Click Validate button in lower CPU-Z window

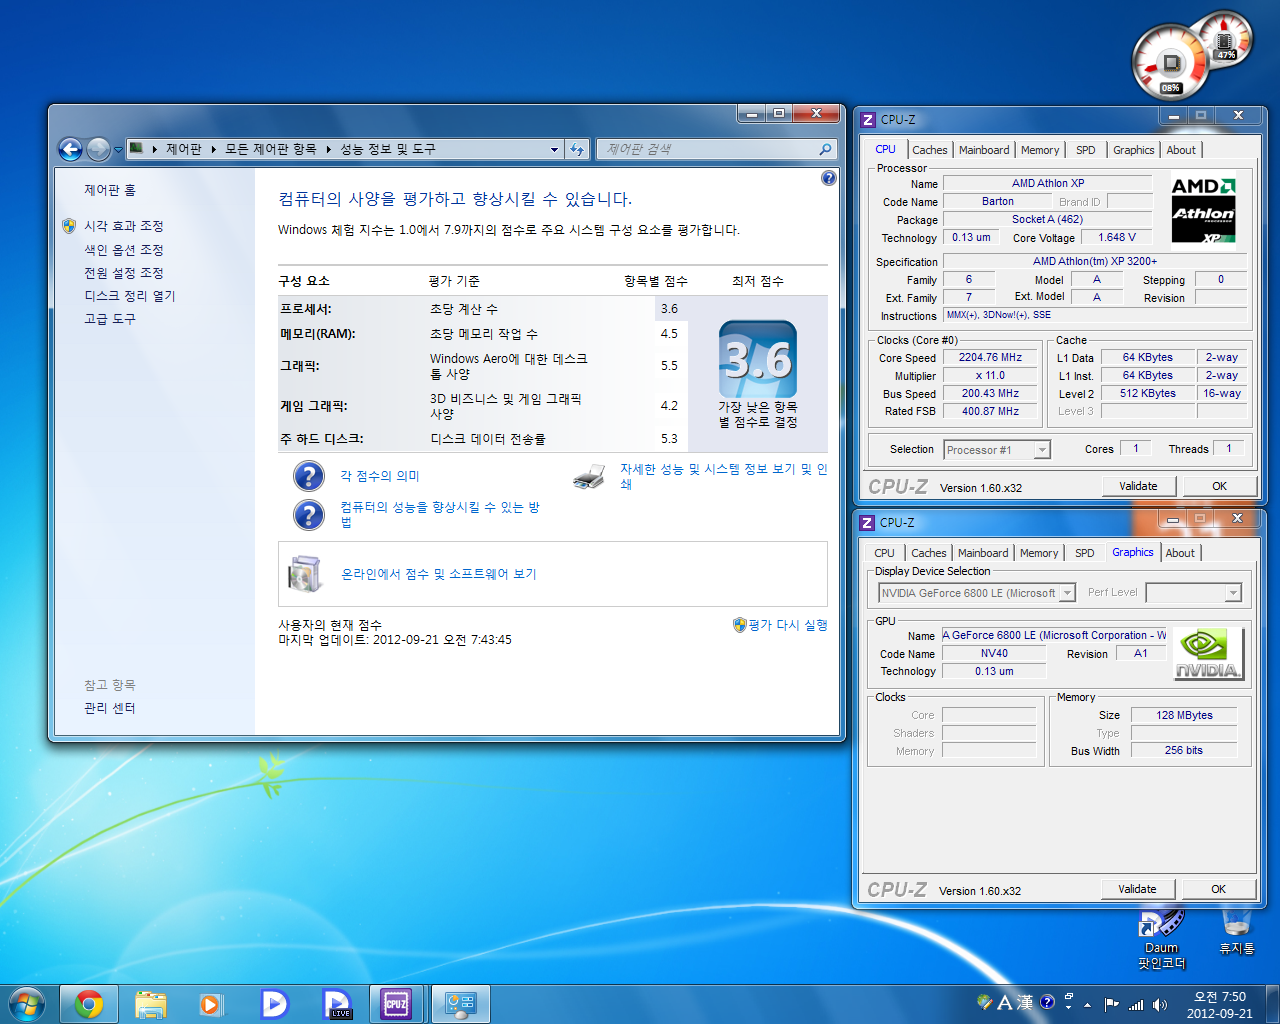coord(1137,889)
